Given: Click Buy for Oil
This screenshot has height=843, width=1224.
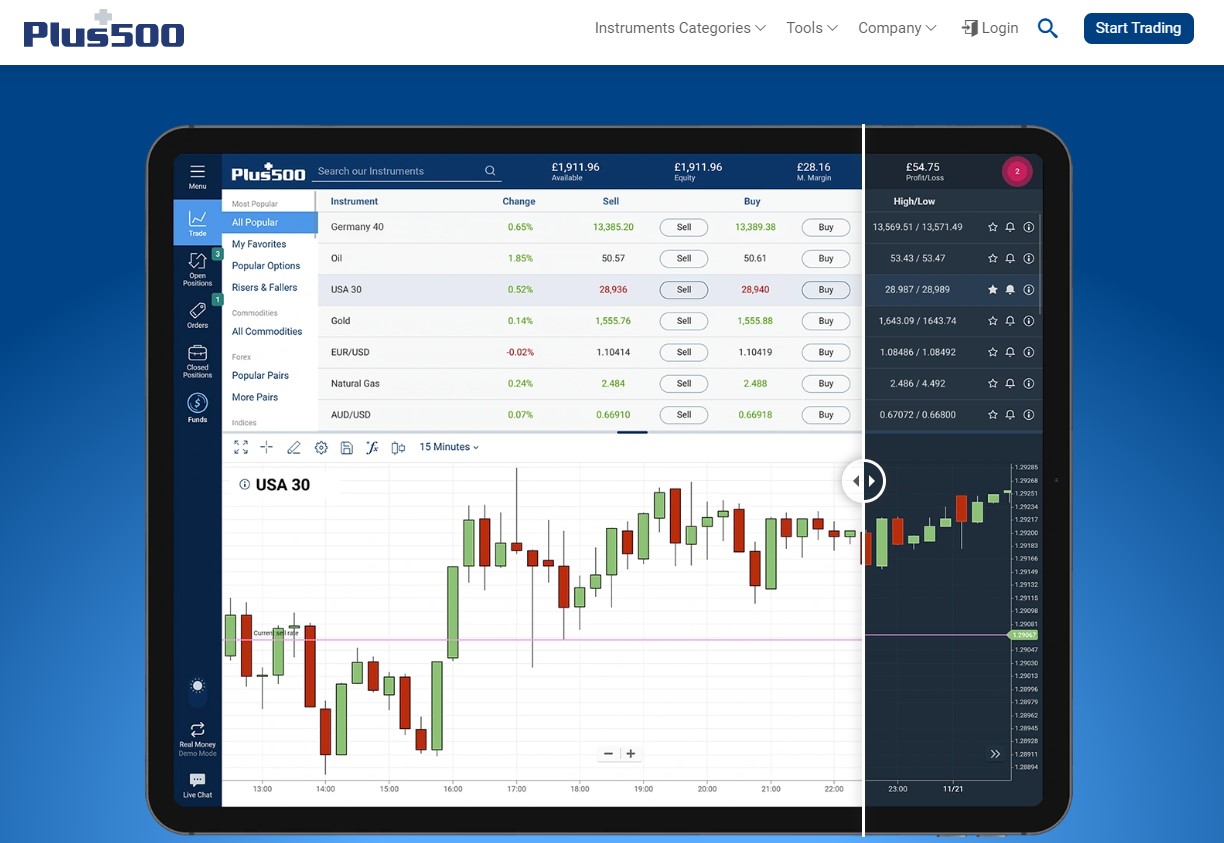Looking at the screenshot, I should [x=826, y=258].
